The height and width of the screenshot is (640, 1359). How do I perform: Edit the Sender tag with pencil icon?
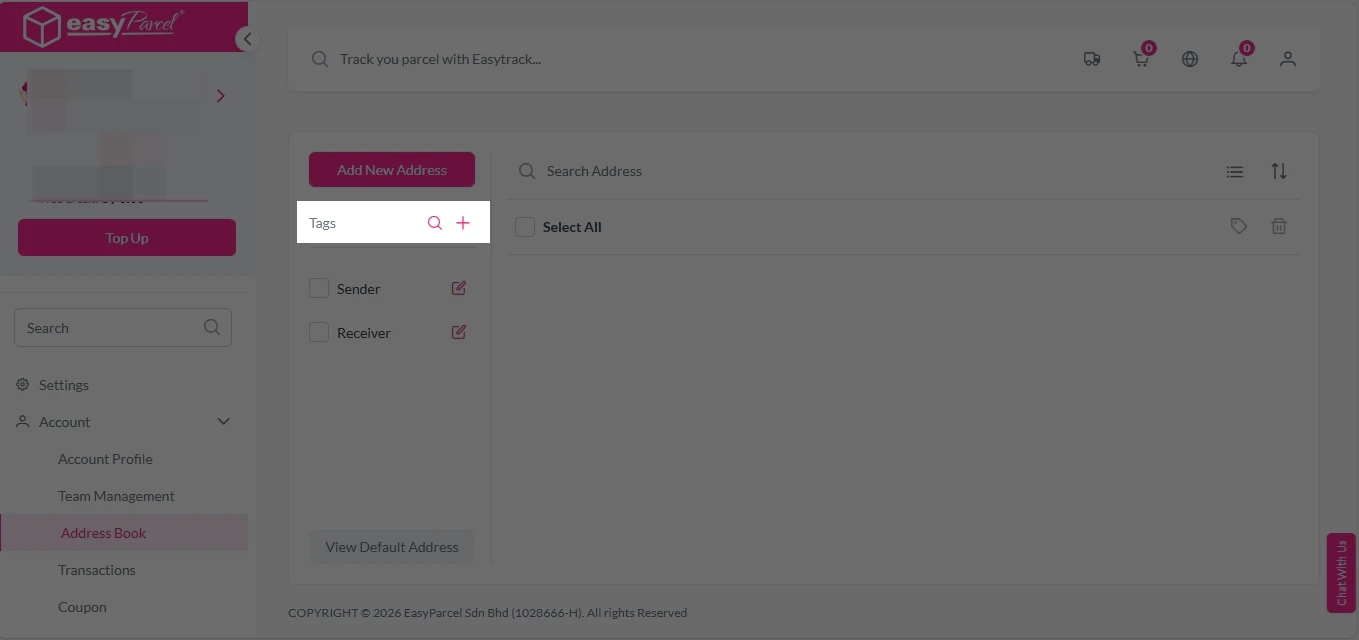458,287
